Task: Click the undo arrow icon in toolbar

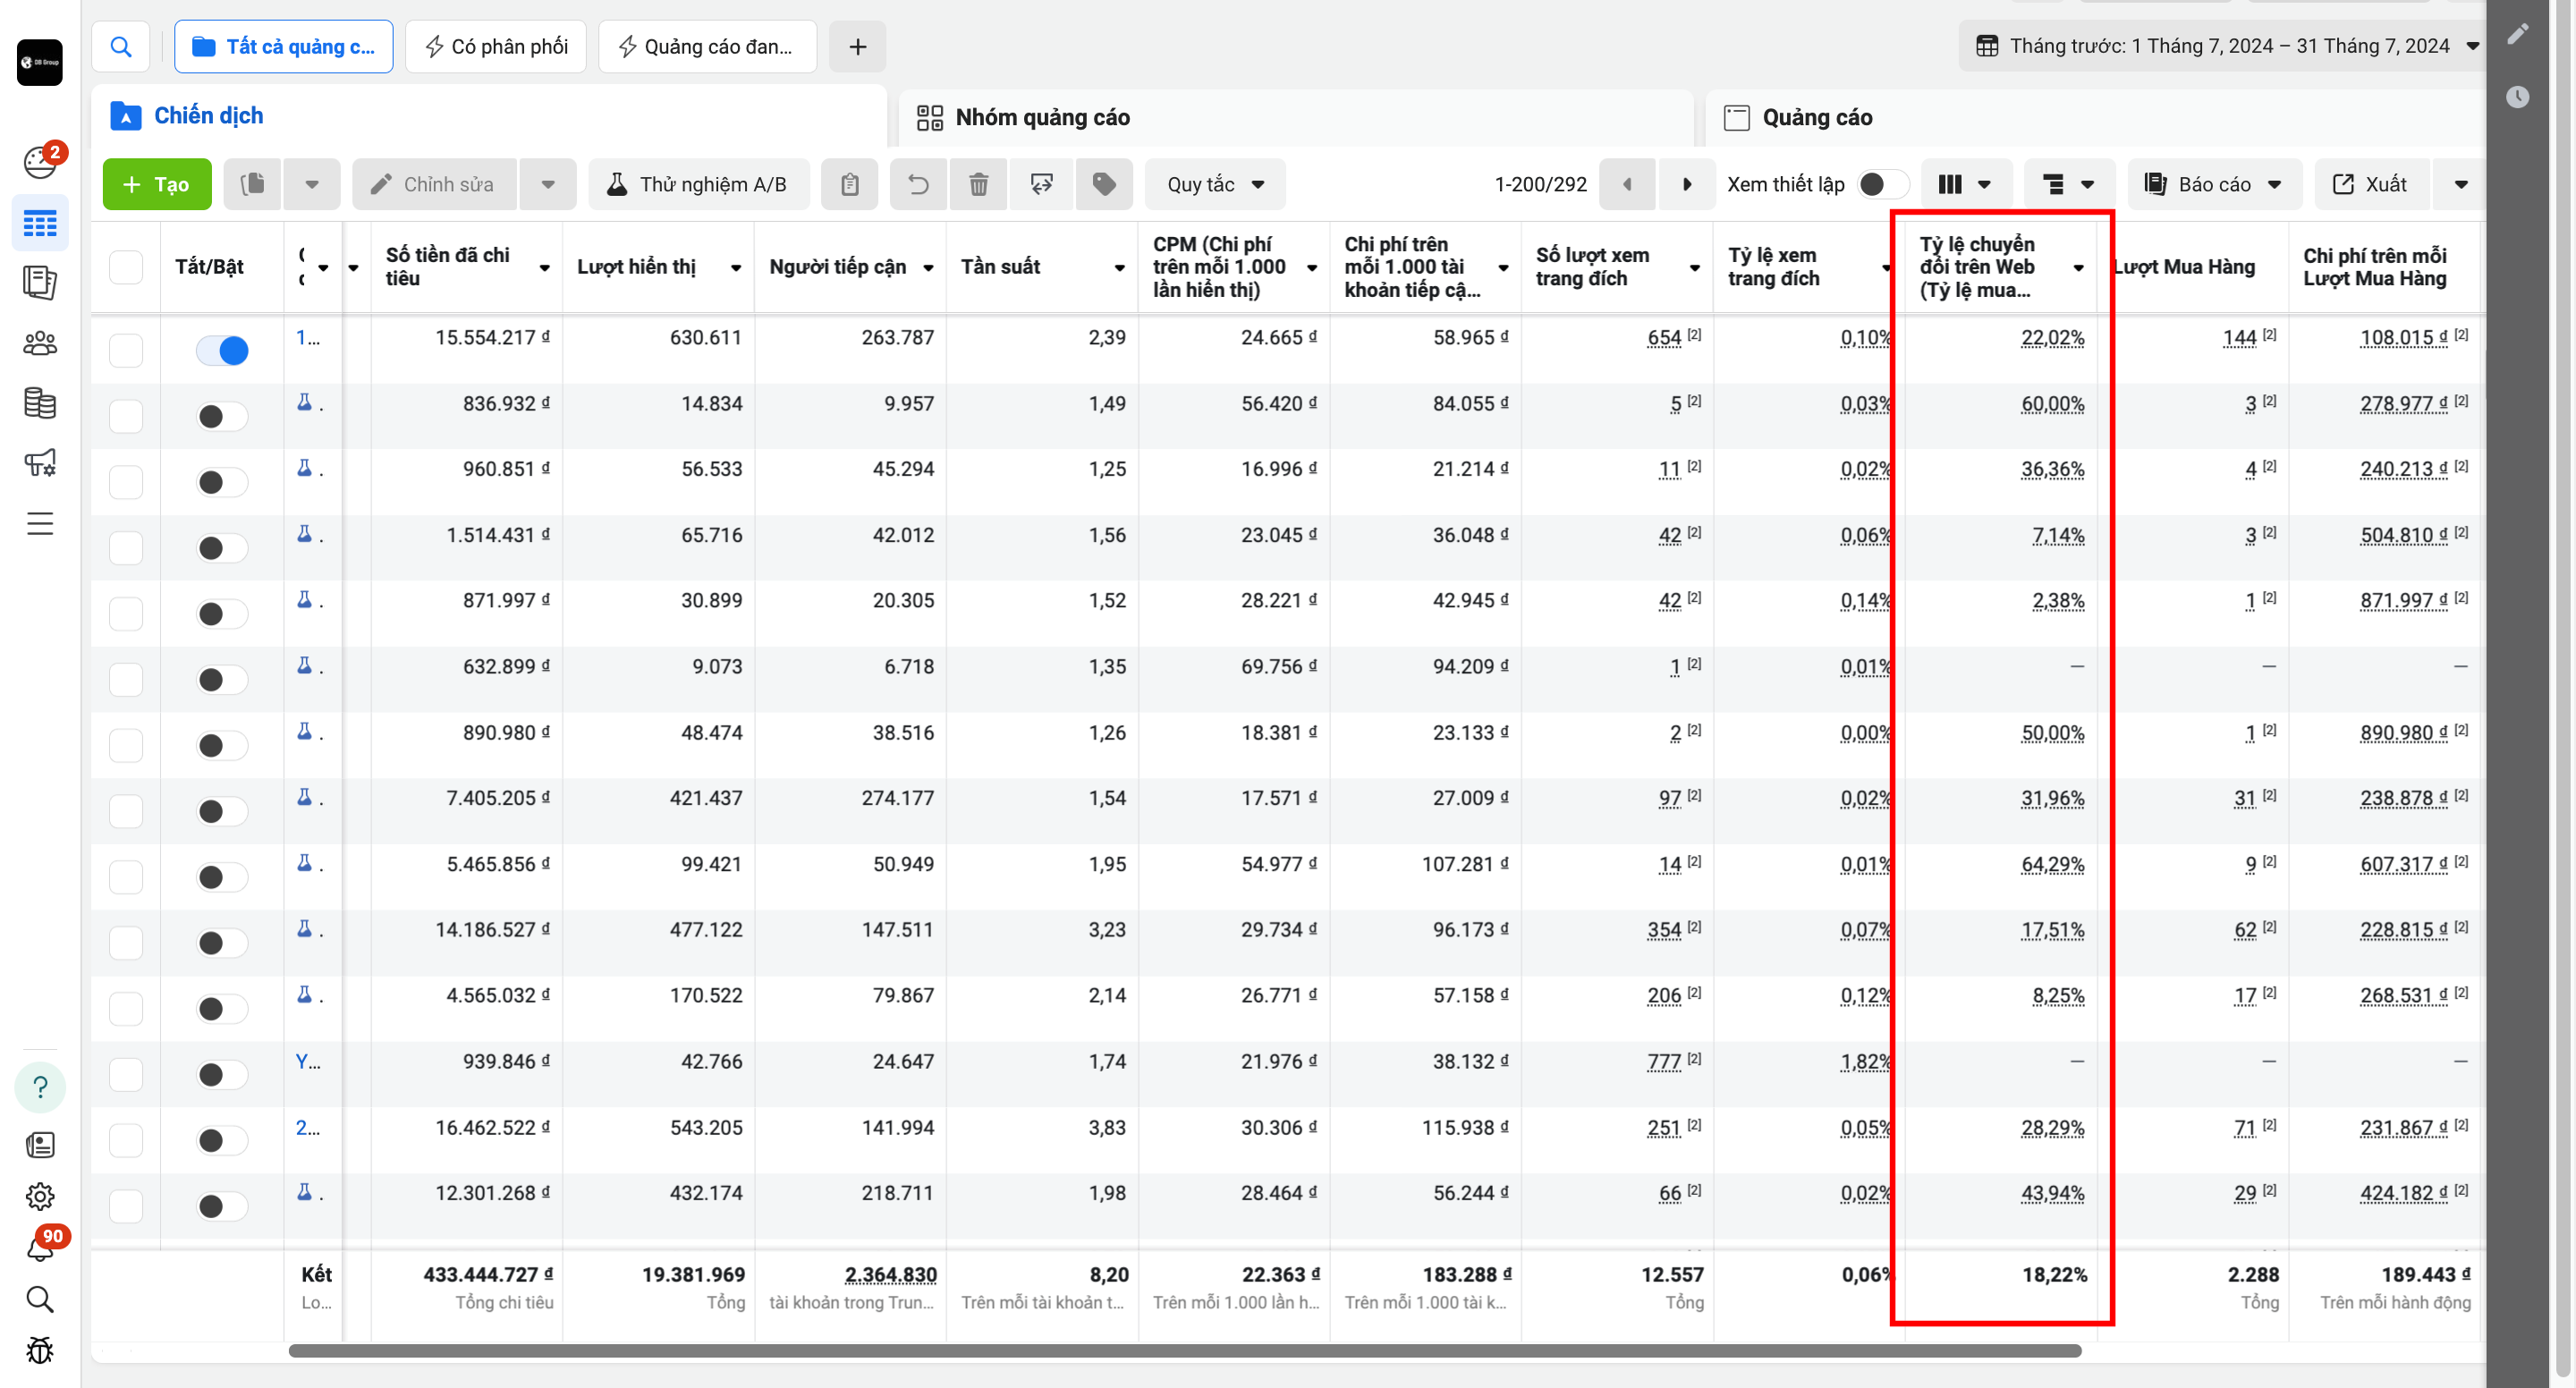Action: [x=918, y=184]
